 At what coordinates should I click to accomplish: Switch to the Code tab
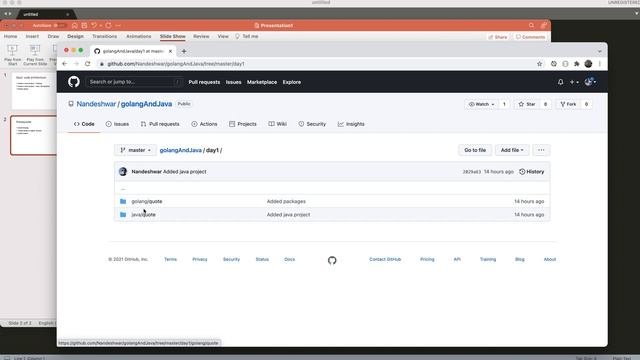(x=84, y=124)
